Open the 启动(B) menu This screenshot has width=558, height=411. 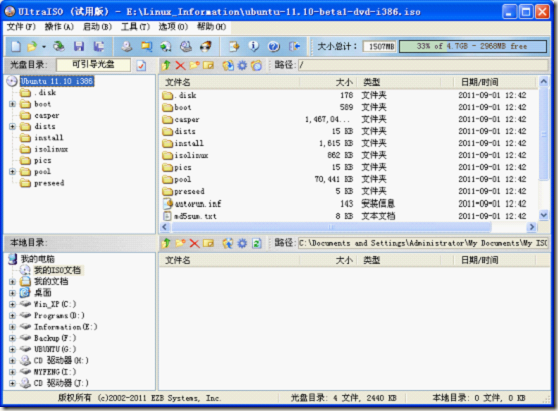pos(97,27)
